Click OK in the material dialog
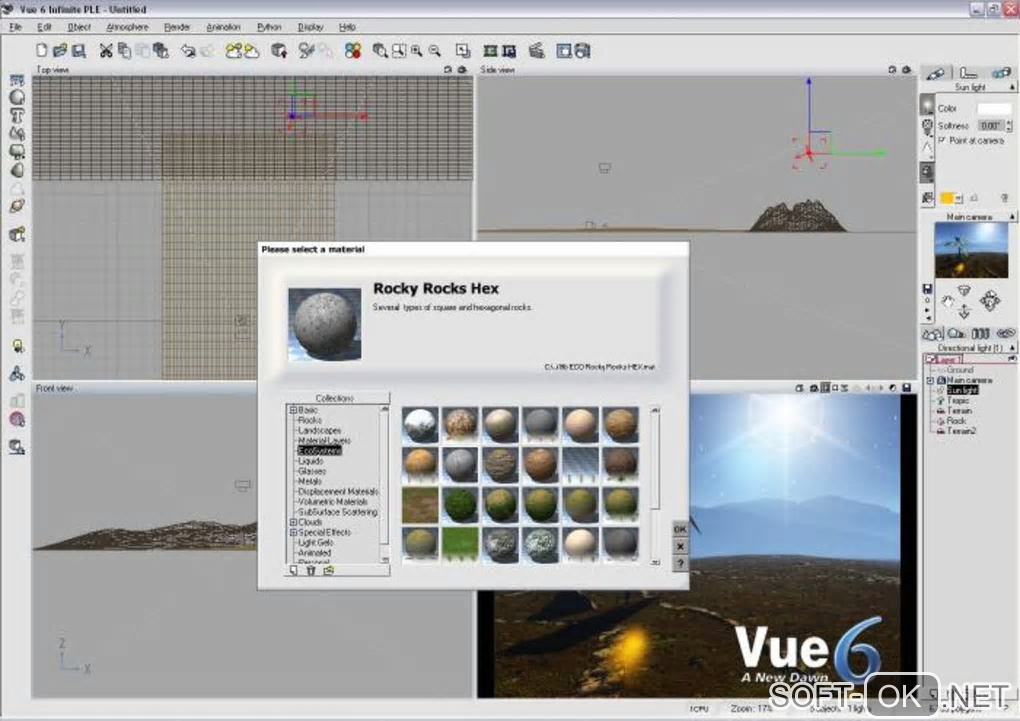1020x721 pixels. [680, 529]
